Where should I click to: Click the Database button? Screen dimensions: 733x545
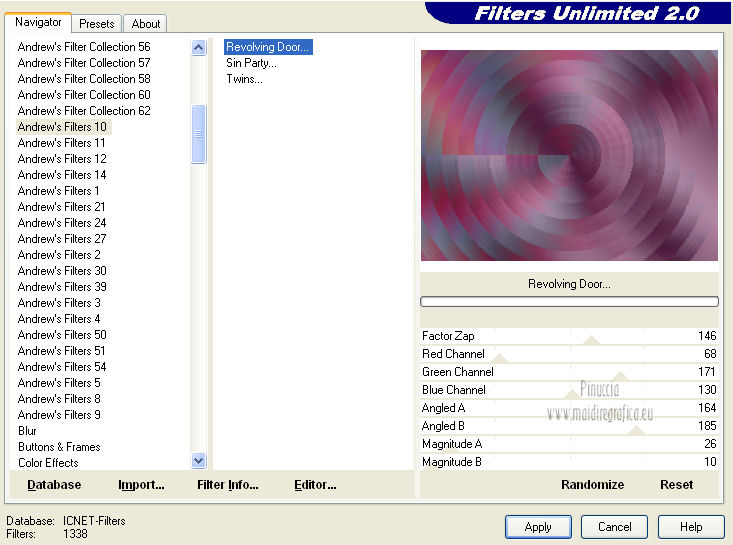[x=54, y=485]
